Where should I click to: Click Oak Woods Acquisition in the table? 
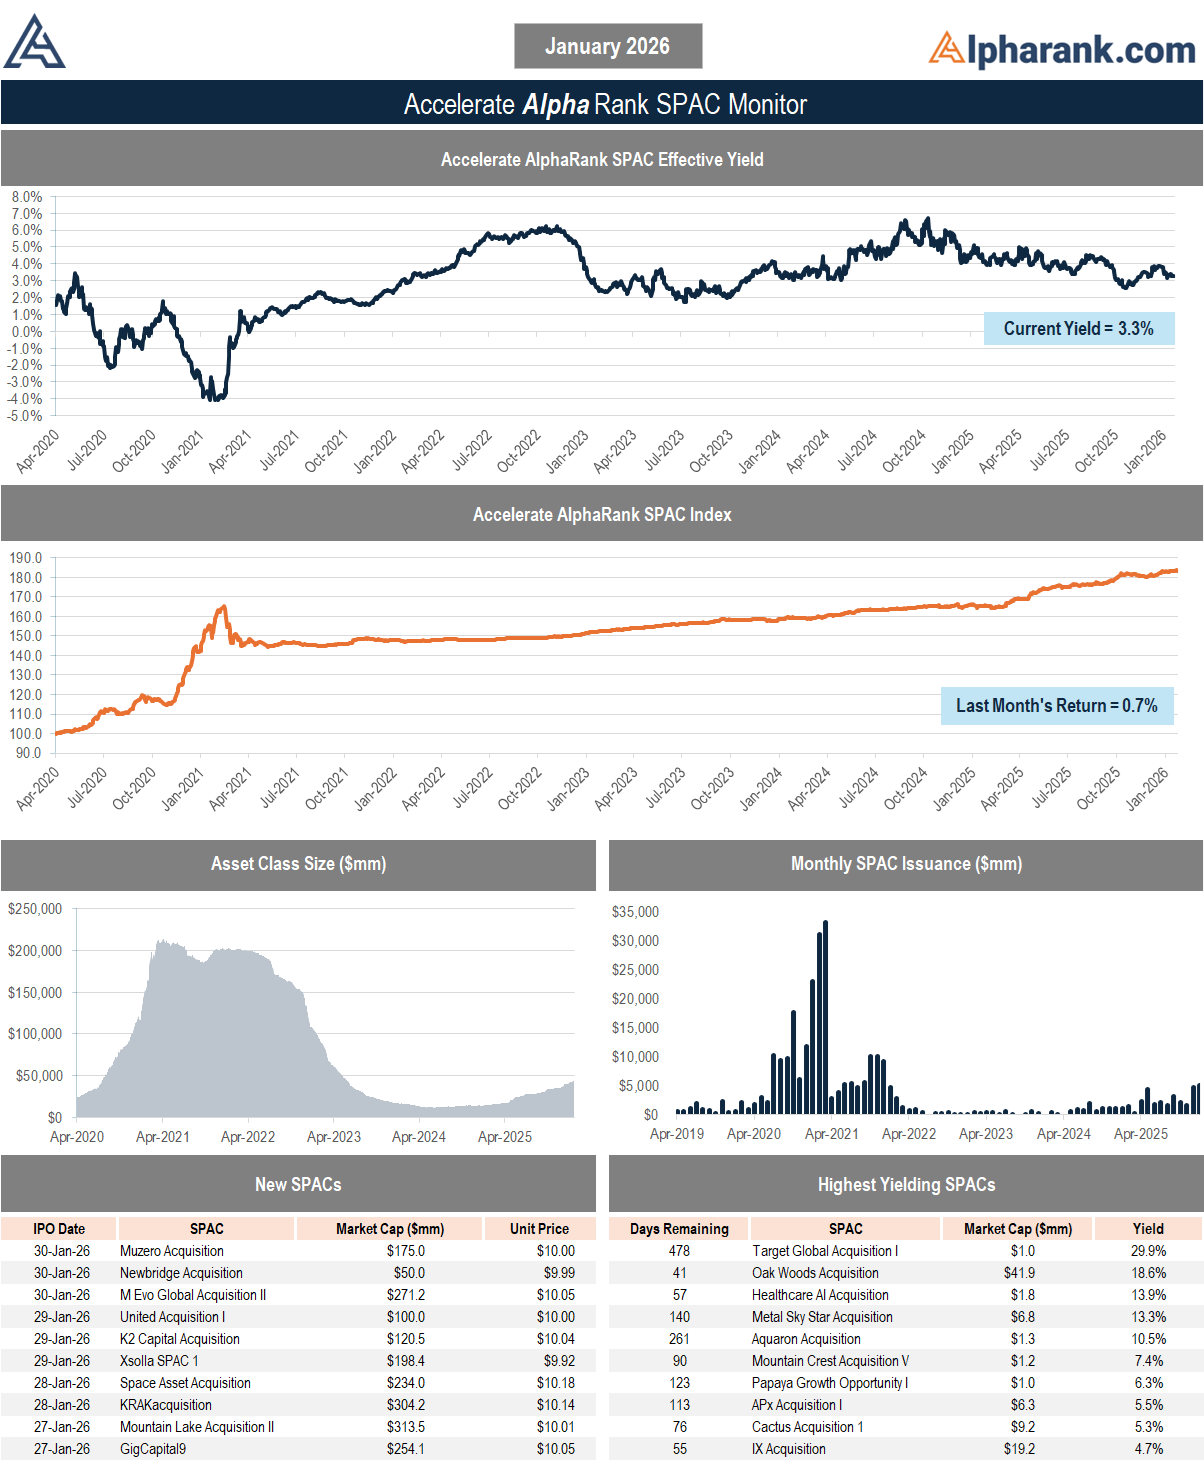pos(815,1273)
